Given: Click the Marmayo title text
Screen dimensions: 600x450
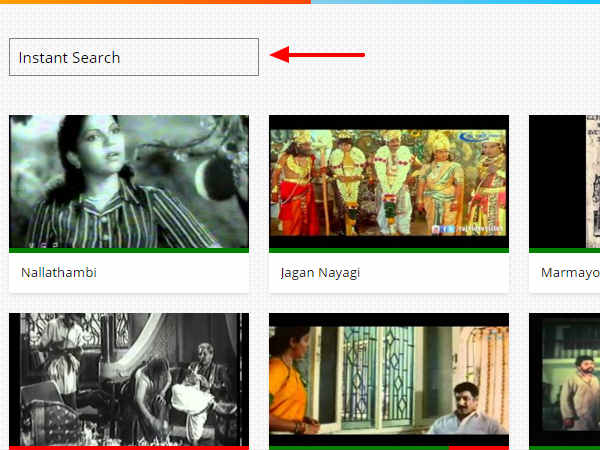Looking at the screenshot, I should coord(569,272).
